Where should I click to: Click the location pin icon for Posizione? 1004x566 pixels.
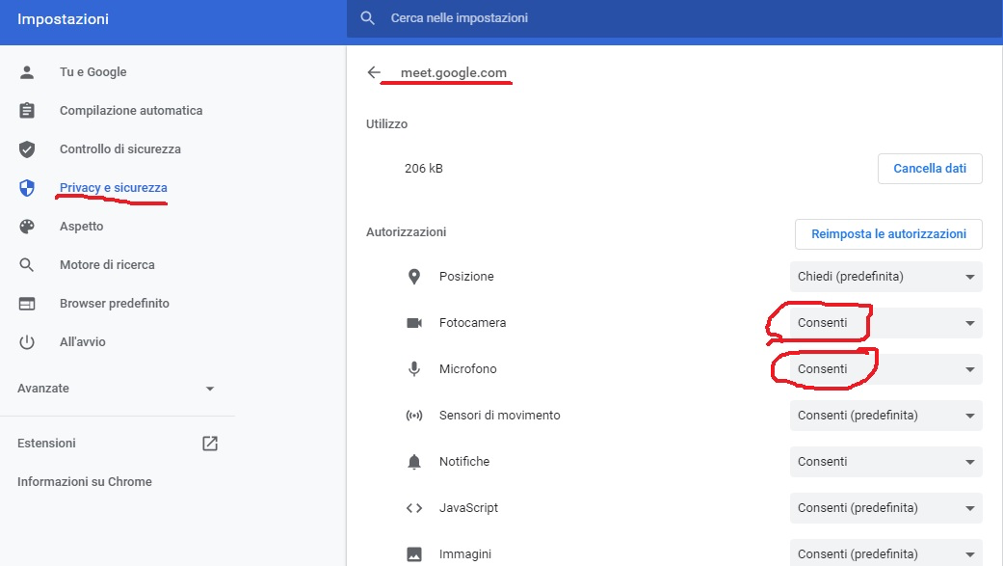tap(414, 277)
